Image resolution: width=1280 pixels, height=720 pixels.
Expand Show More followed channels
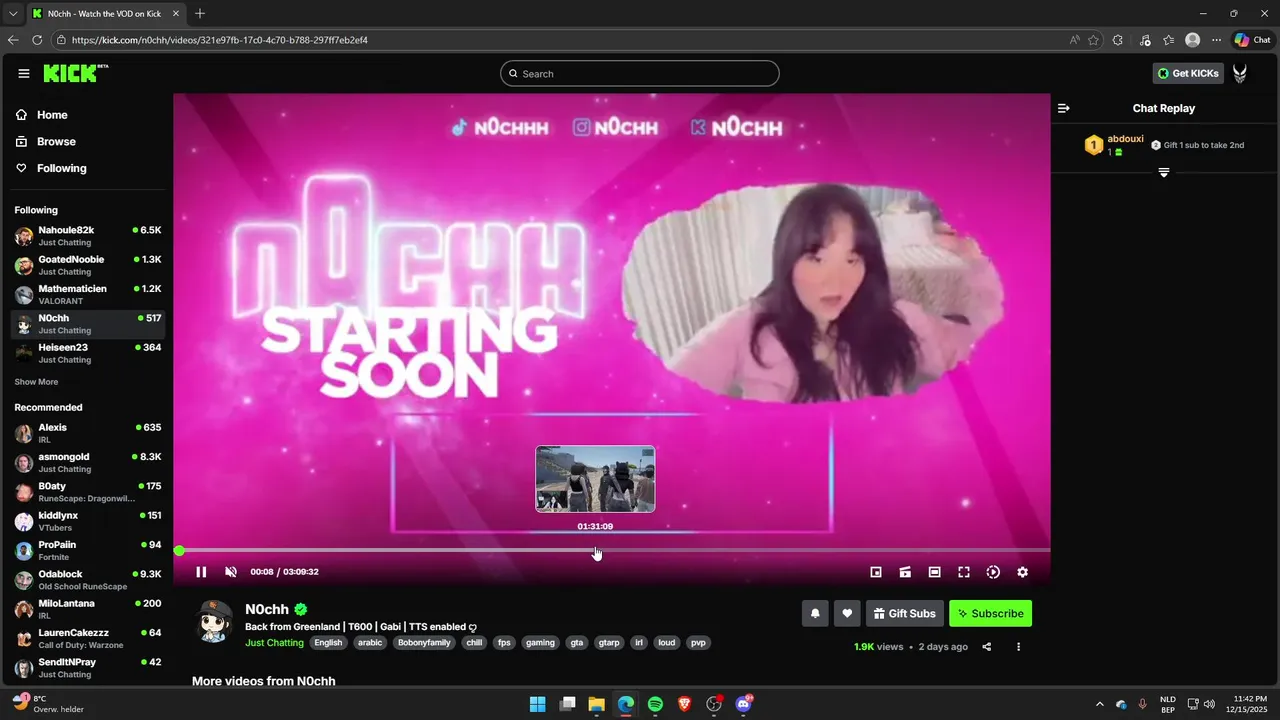(x=36, y=382)
